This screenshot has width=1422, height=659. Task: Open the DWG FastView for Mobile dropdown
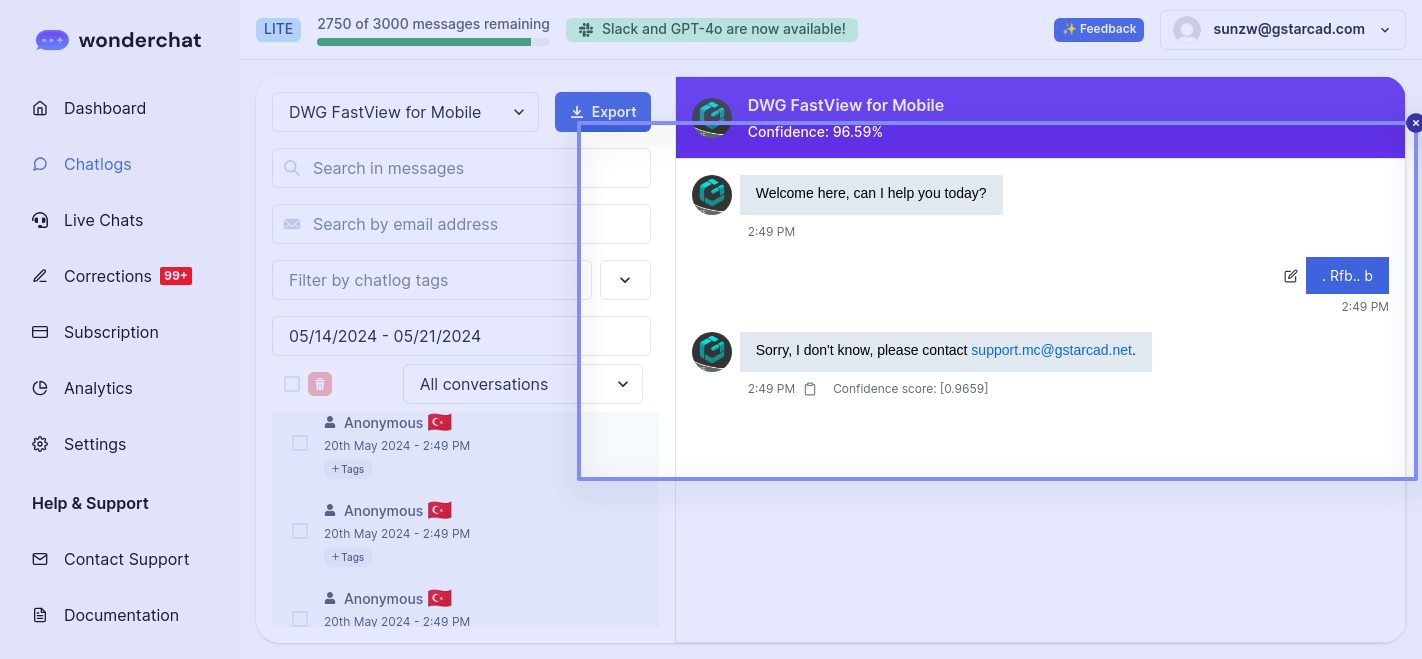pos(405,112)
